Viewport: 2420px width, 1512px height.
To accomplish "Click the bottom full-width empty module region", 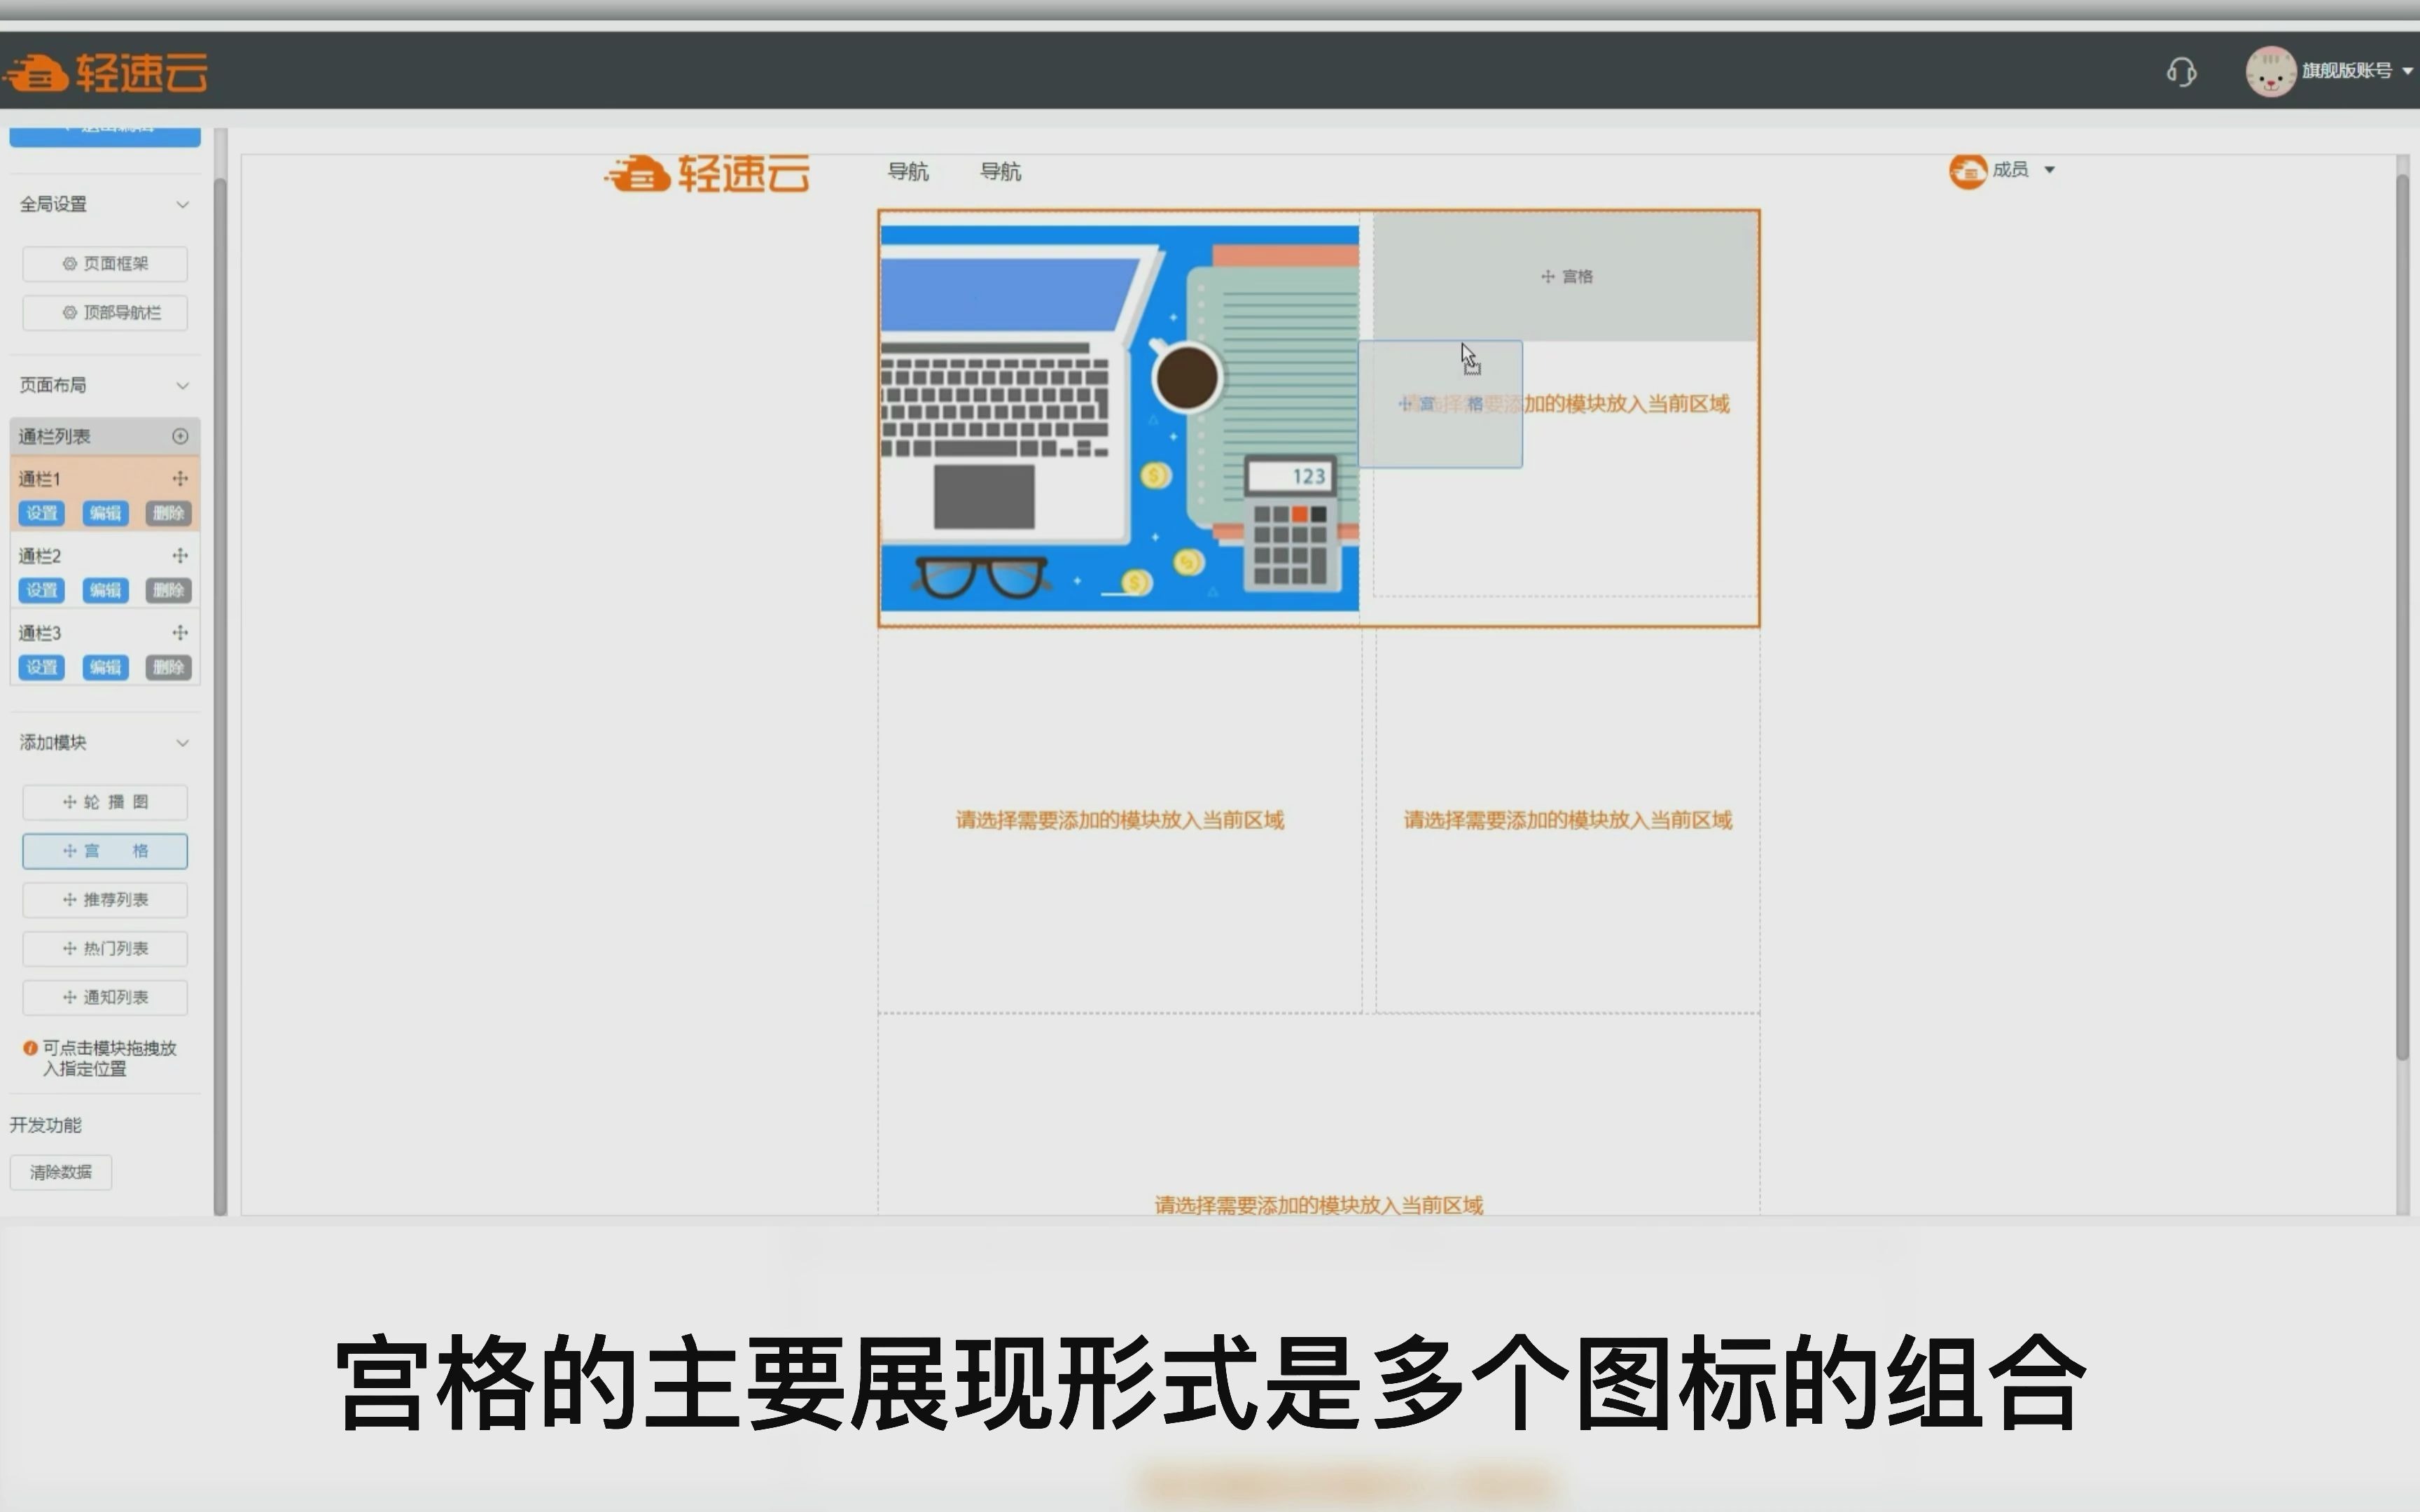I will [x=1318, y=1115].
